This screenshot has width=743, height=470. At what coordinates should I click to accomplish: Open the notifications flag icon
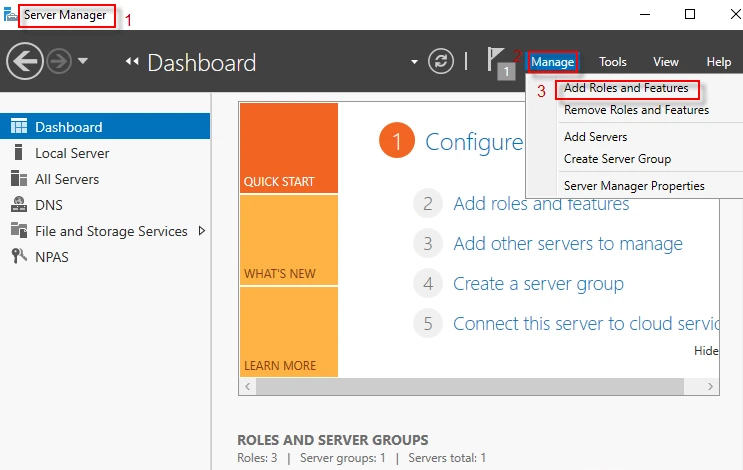(499, 62)
